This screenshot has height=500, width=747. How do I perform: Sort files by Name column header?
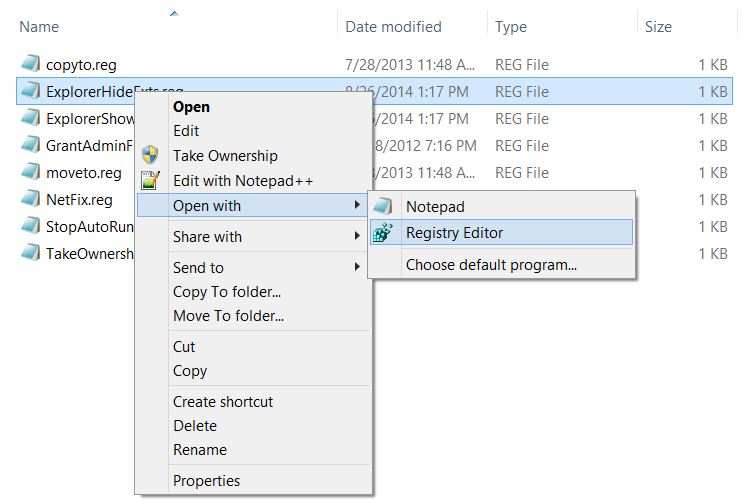39,27
